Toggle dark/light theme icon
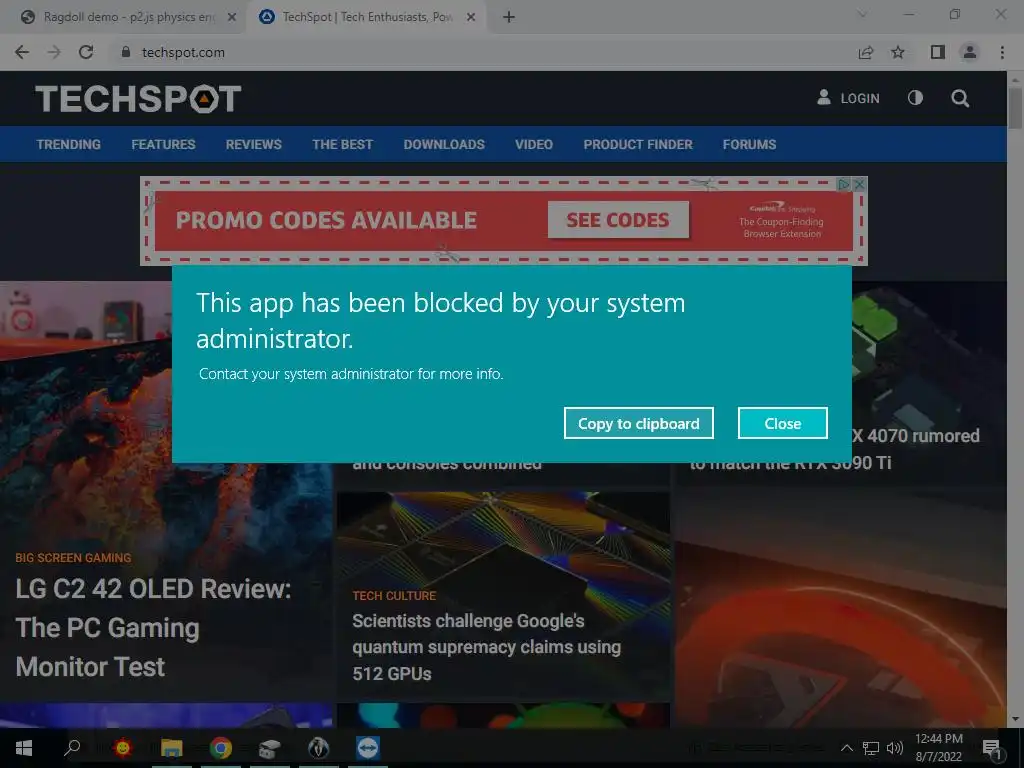 click(x=915, y=98)
